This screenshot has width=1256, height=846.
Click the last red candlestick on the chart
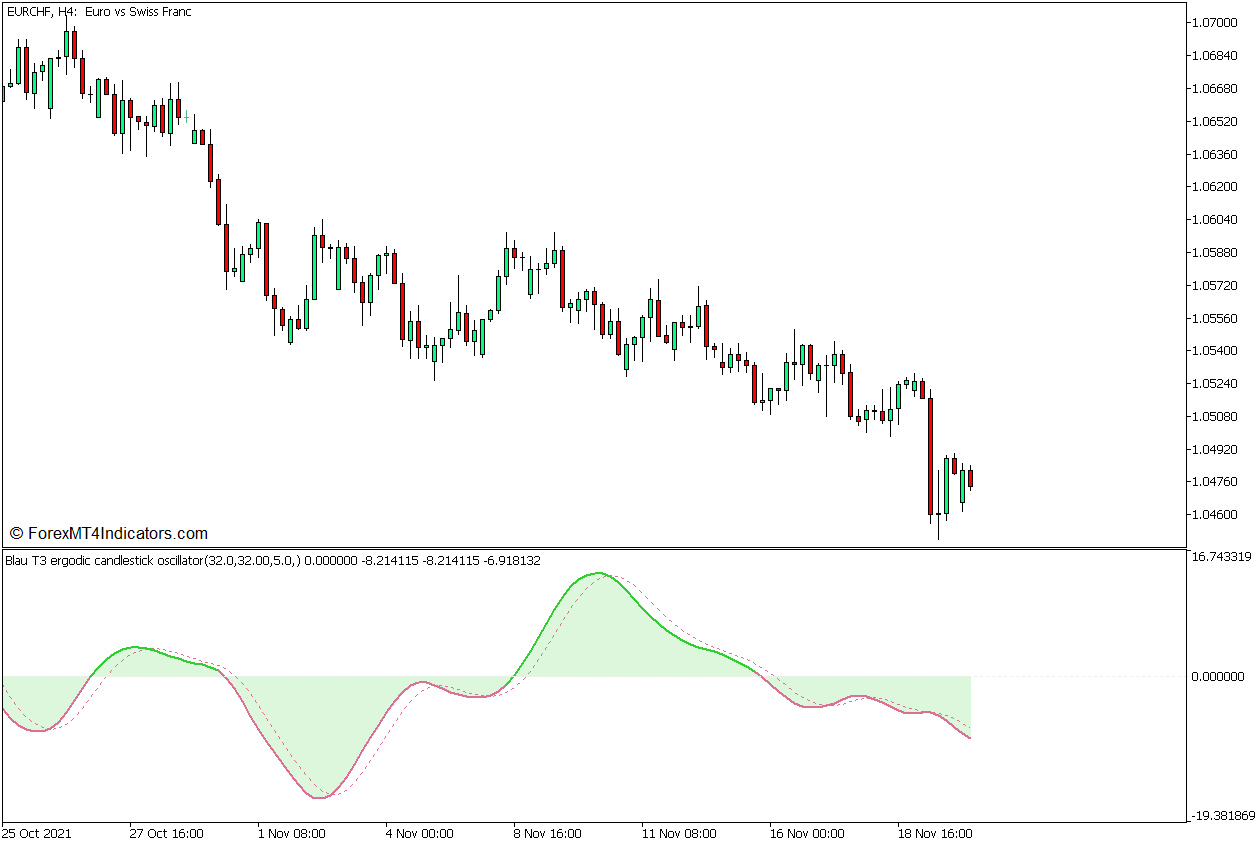point(970,478)
